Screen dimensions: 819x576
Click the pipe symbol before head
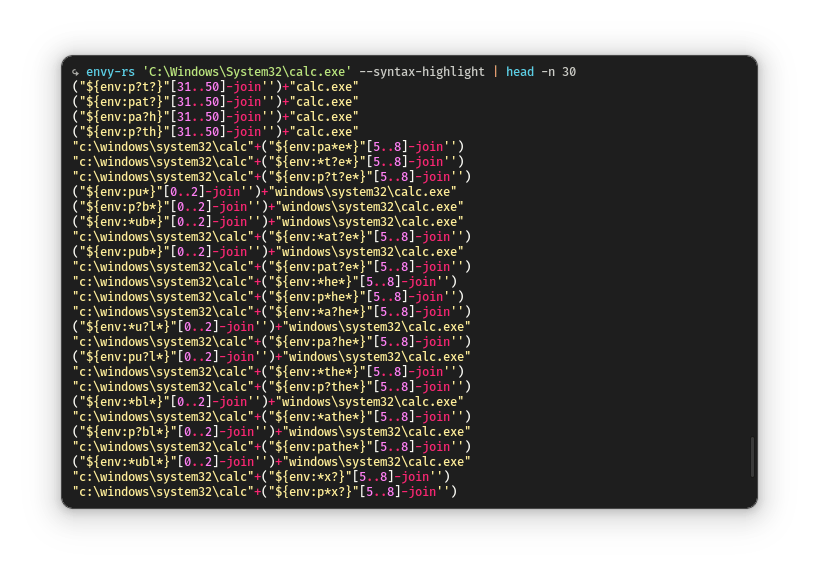click(x=495, y=72)
